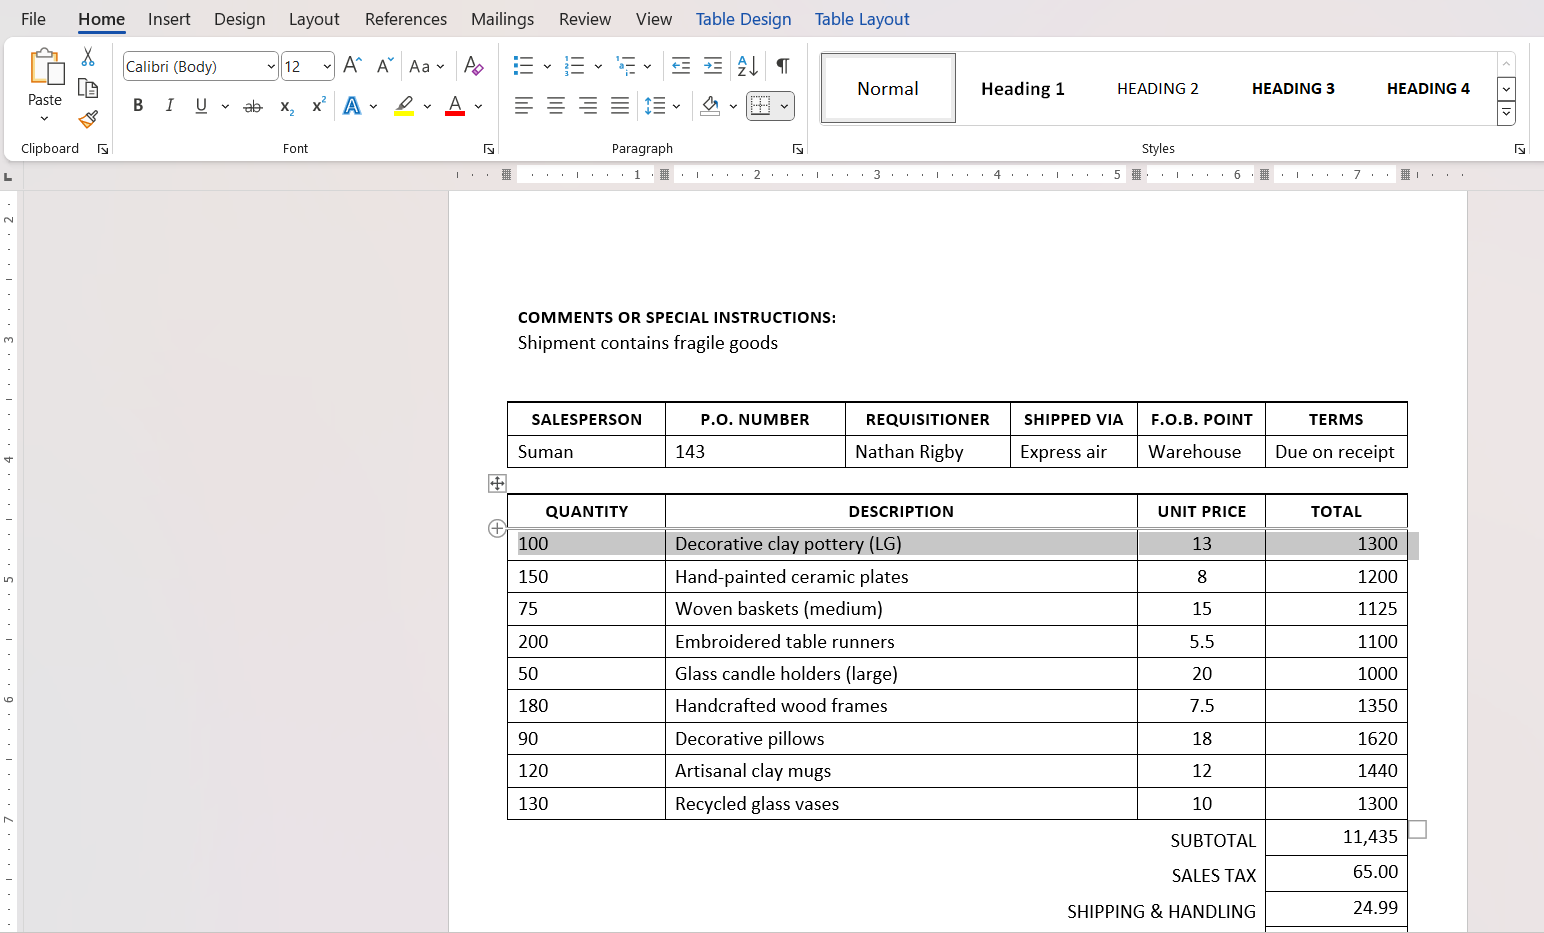Open the Table Layout tab
The height and width of the screenshot is (933, 1544).
click(x=862, y=19)
